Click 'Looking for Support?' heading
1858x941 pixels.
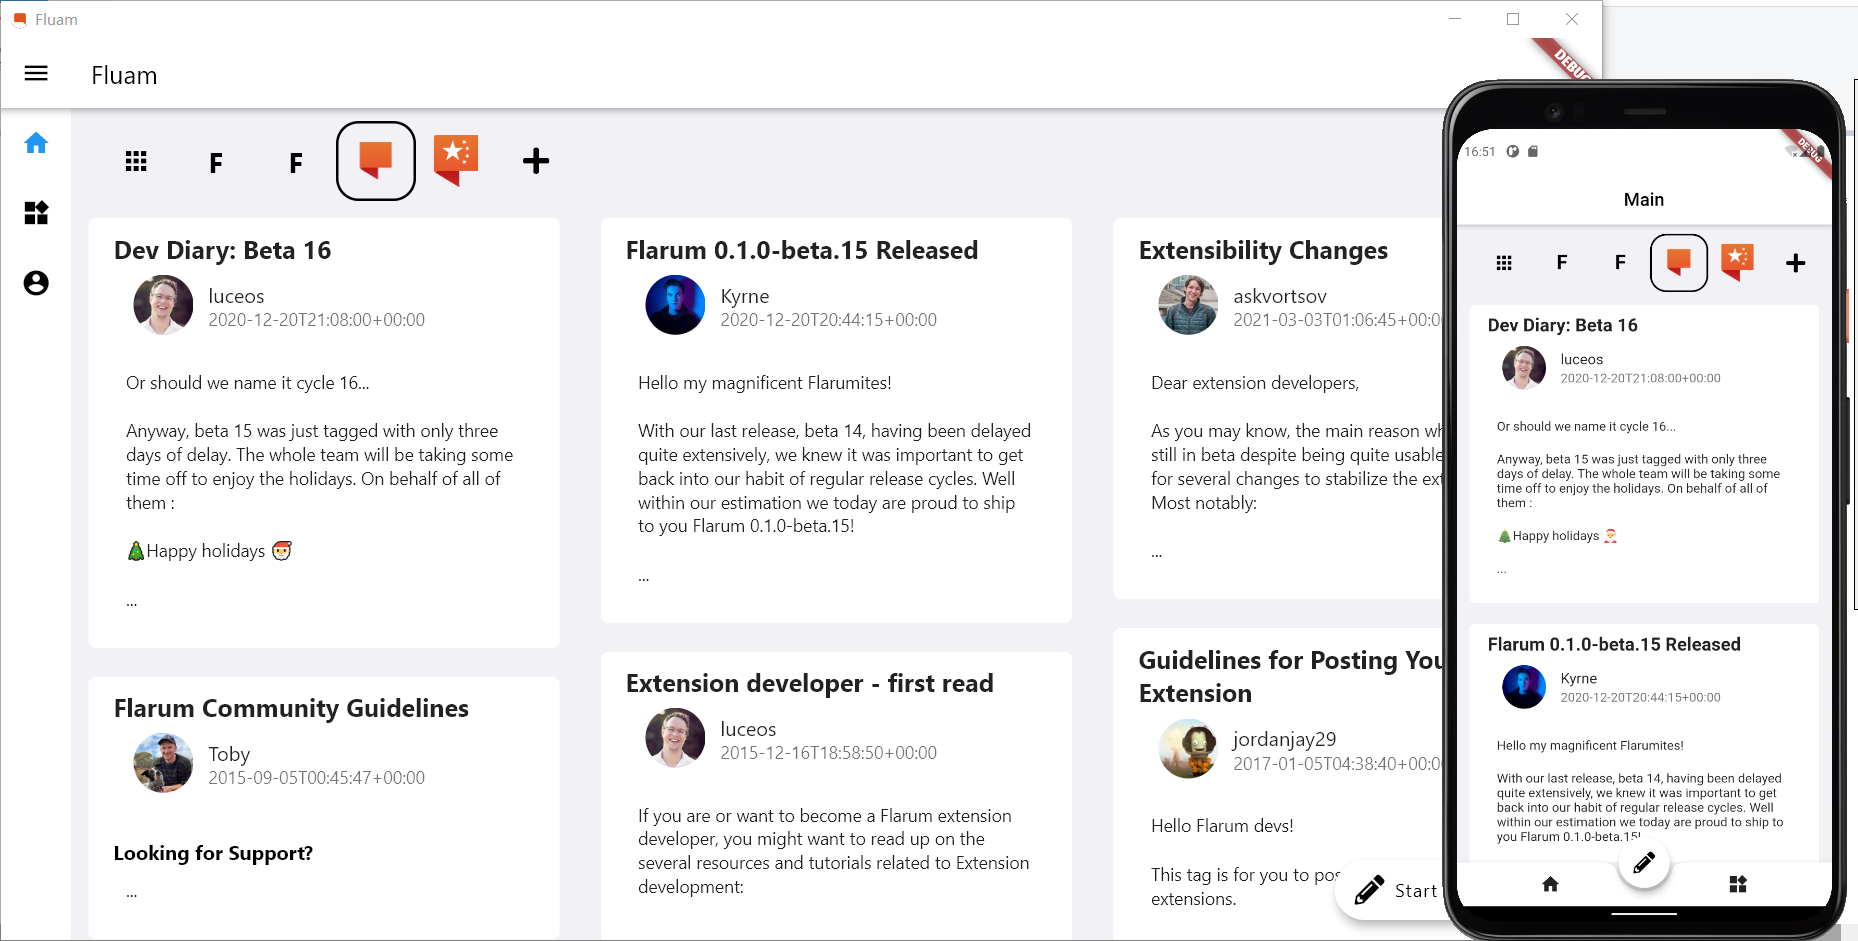213,853
